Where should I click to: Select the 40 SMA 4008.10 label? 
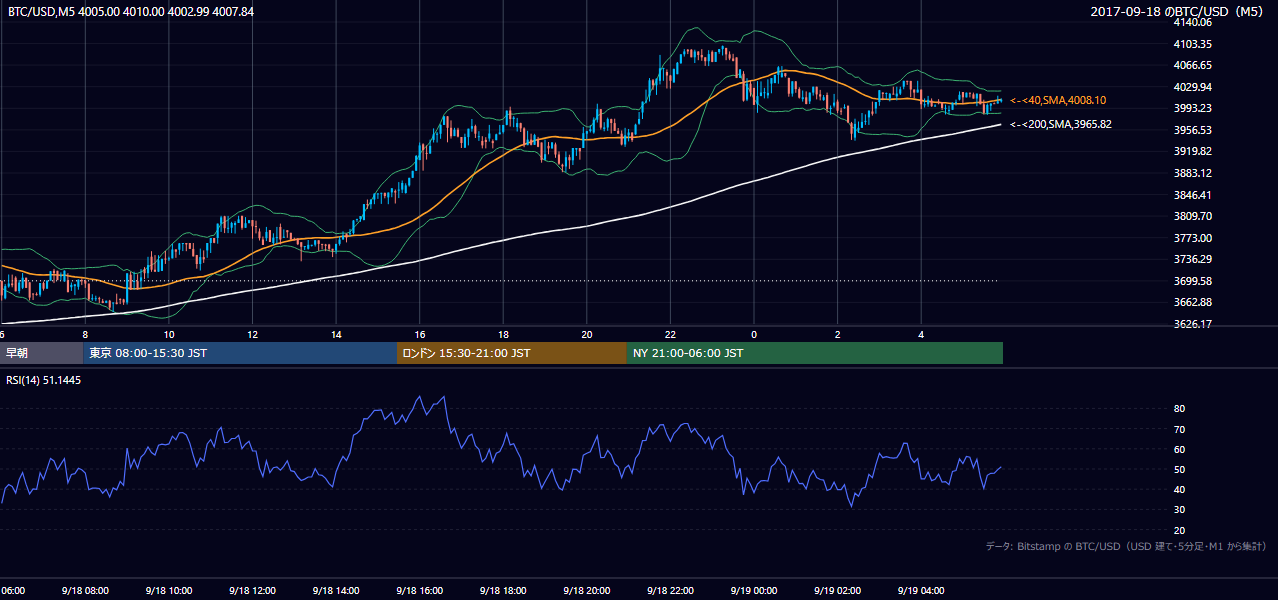[1058, 100]
